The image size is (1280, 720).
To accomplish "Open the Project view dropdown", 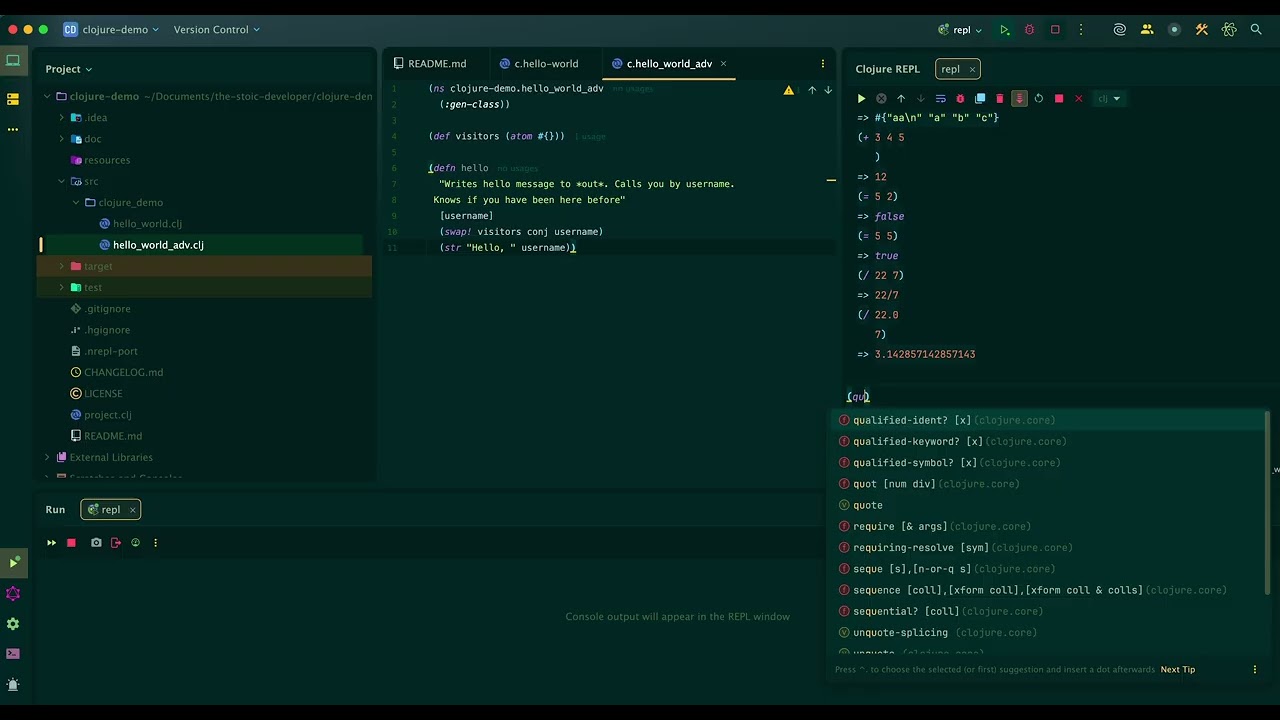I will [x=69, y=69].
